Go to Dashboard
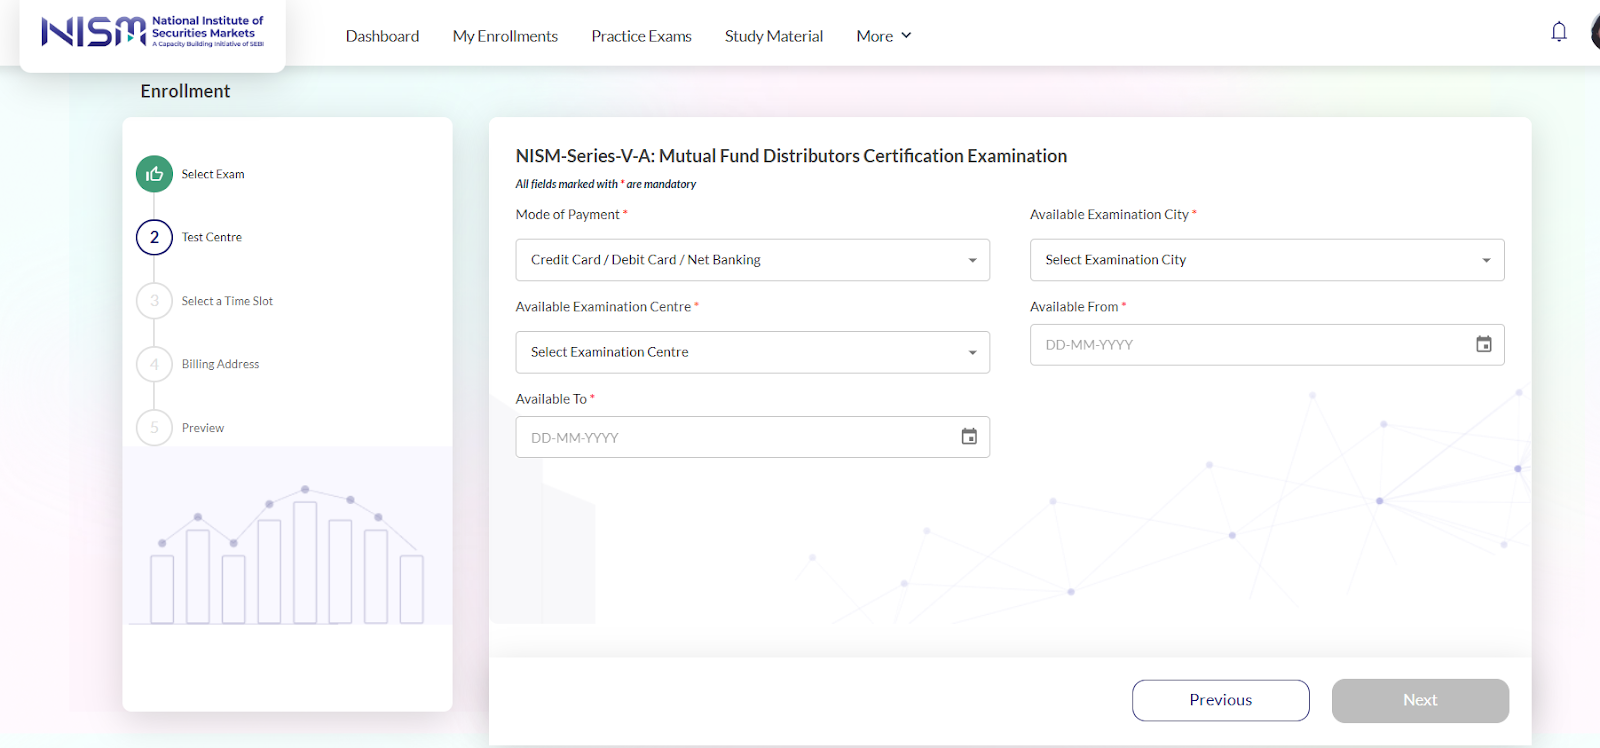 tap(382, 36)
